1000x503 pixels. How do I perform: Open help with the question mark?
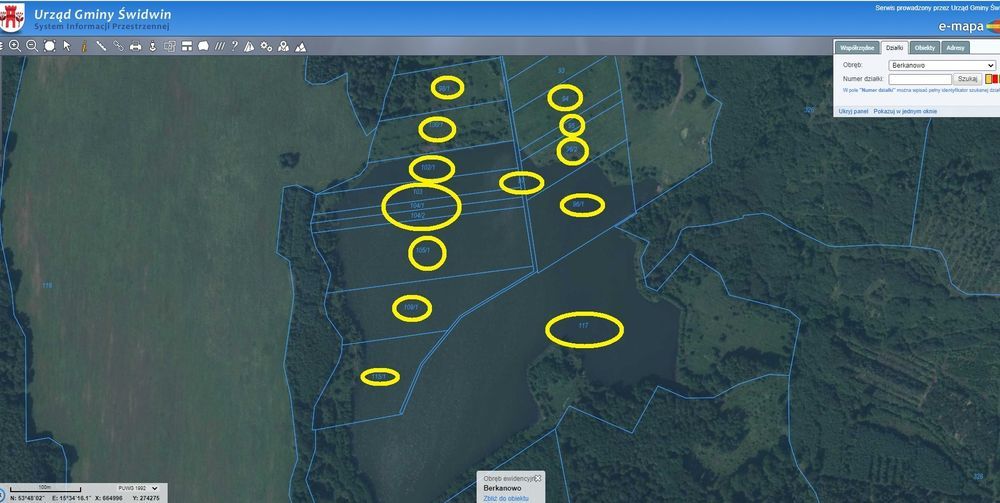coord(234,46)
